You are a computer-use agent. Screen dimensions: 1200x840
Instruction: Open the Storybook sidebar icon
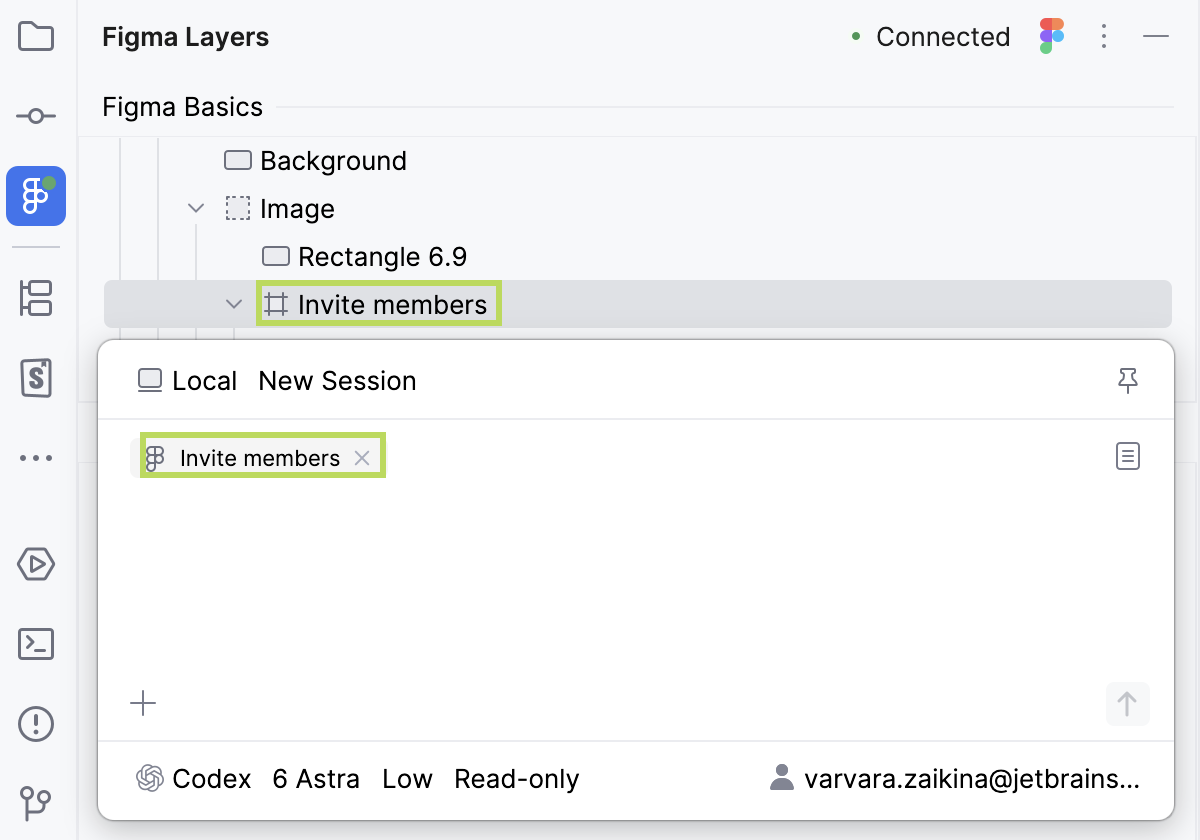[x=36, y=377]
